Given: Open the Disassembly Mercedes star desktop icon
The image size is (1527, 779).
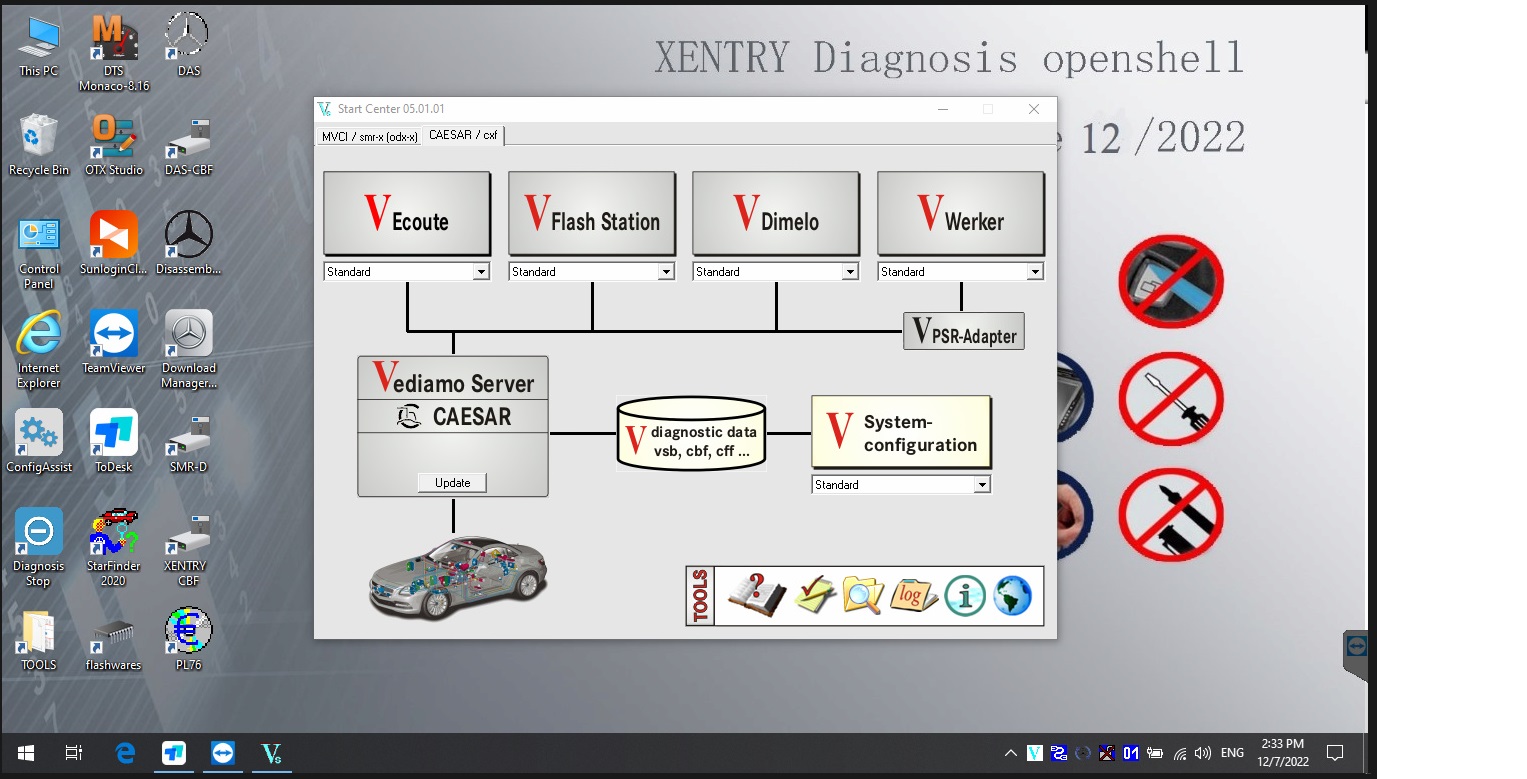Looking at the screenshot, I should tap(188, 243).
